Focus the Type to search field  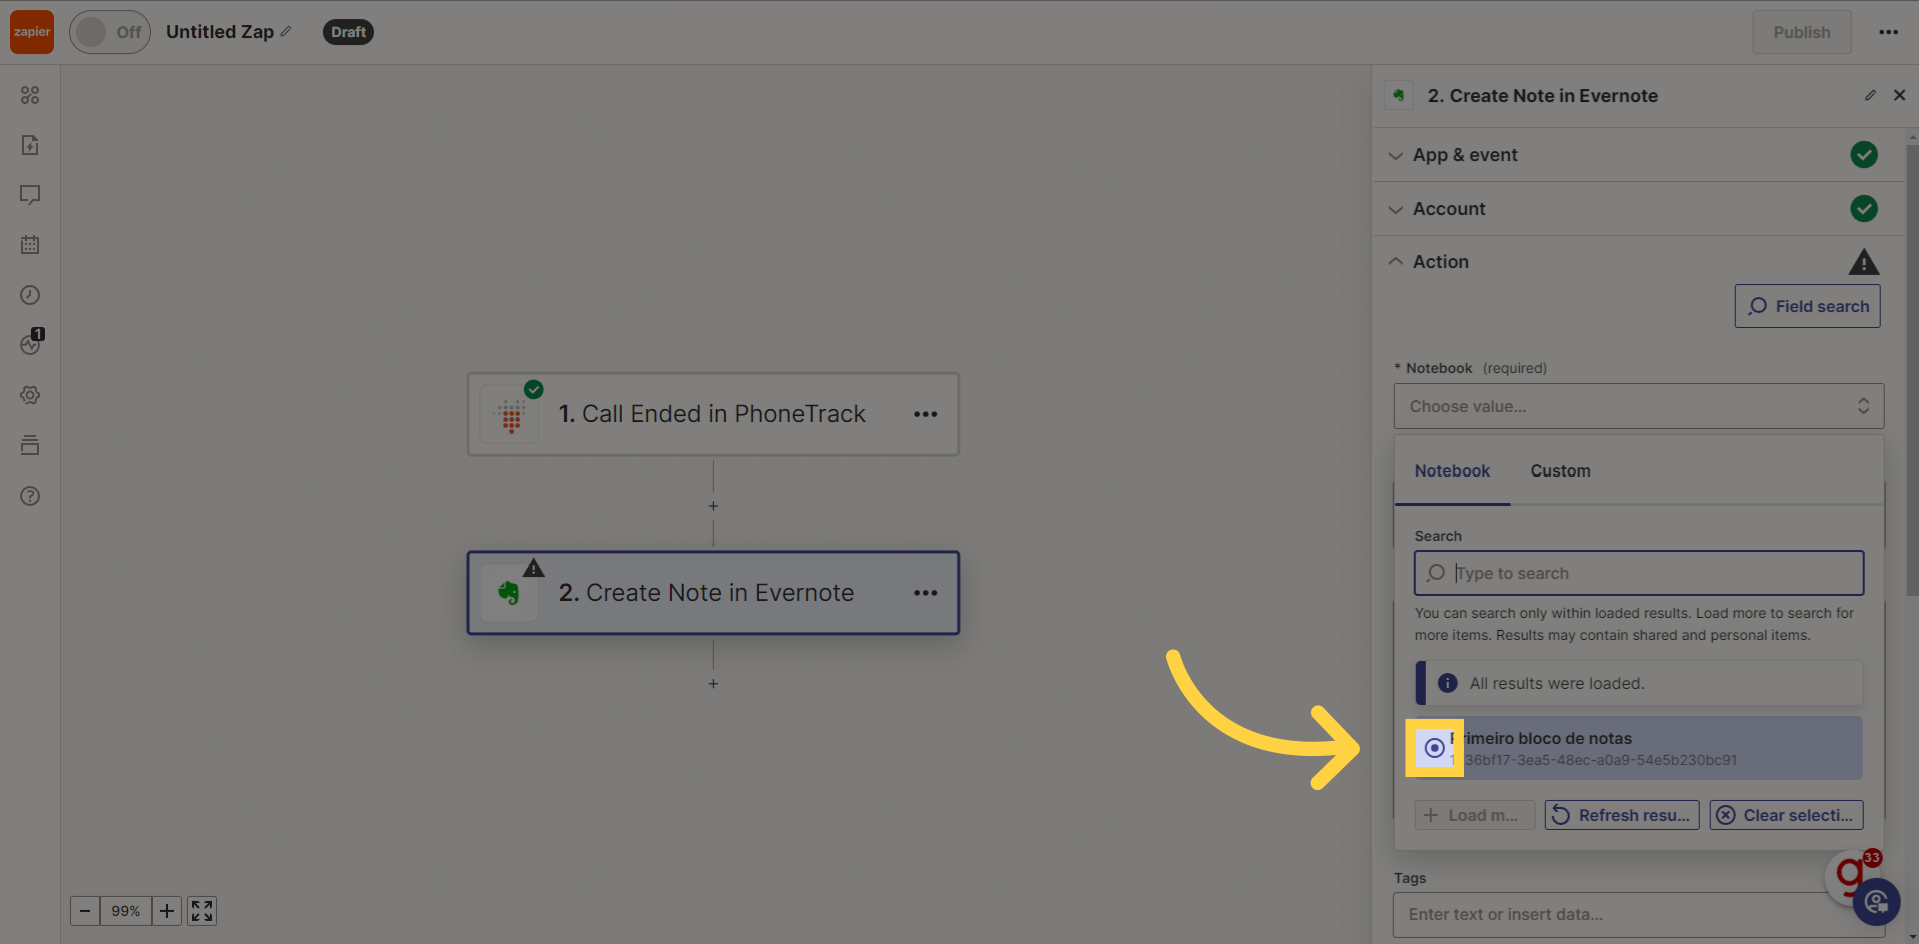[1639, 573]
